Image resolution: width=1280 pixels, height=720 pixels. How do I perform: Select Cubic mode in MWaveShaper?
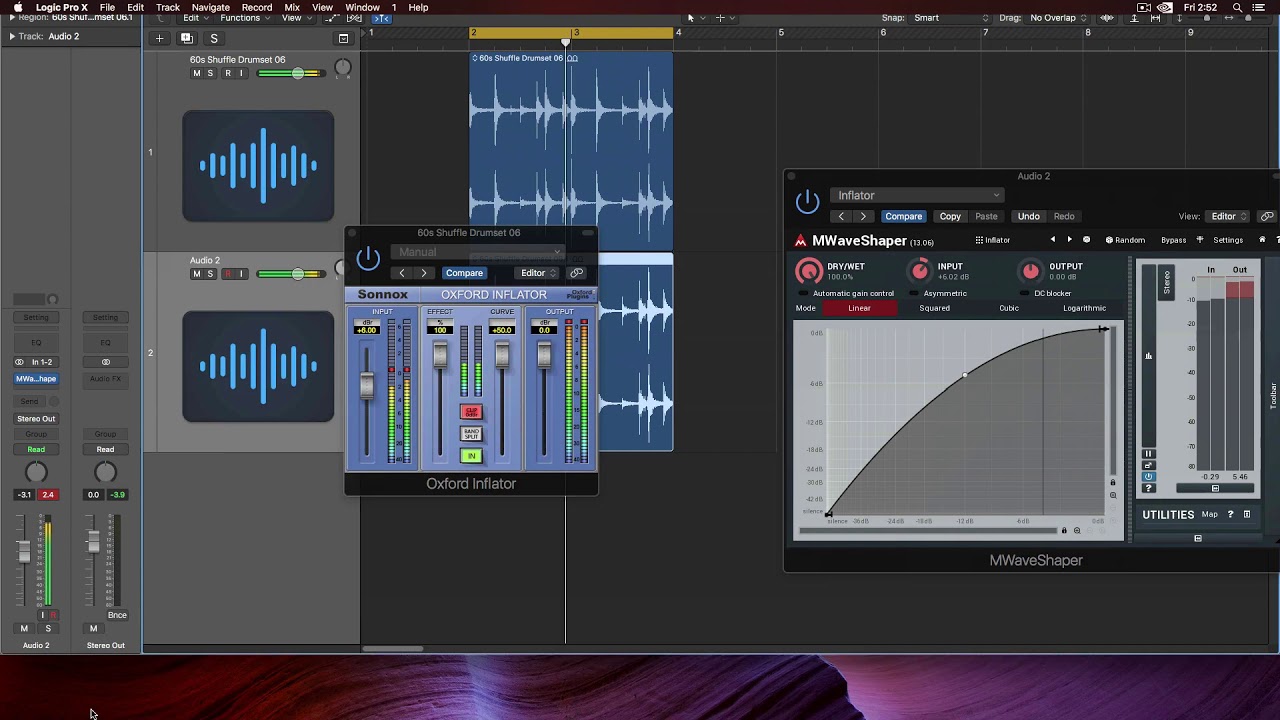coord(1009,308)
